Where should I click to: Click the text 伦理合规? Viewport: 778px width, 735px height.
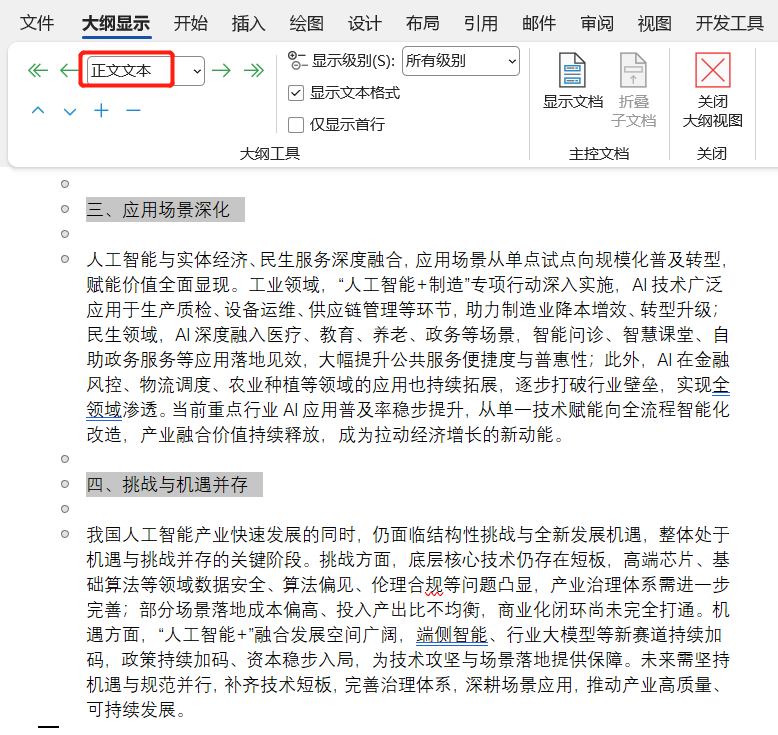(x=408, y=585)
